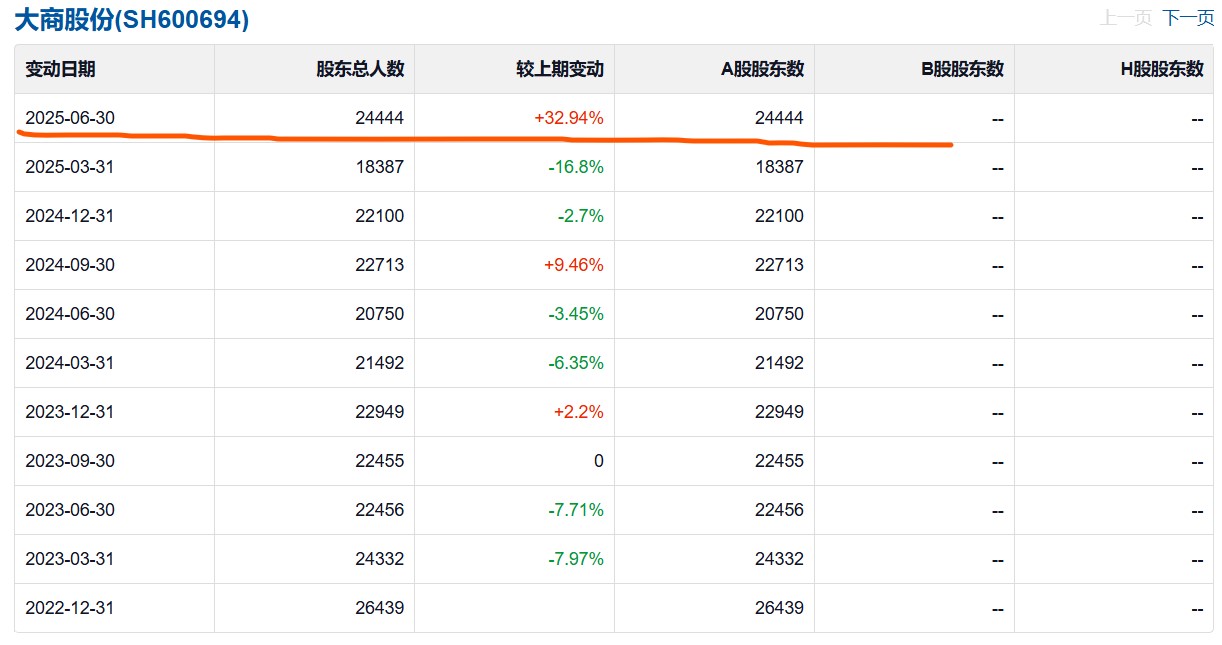Viewport: 1222px width, 645px height.
Task: Select the 2024-06-30 date cell
Action: pos(70,314)
